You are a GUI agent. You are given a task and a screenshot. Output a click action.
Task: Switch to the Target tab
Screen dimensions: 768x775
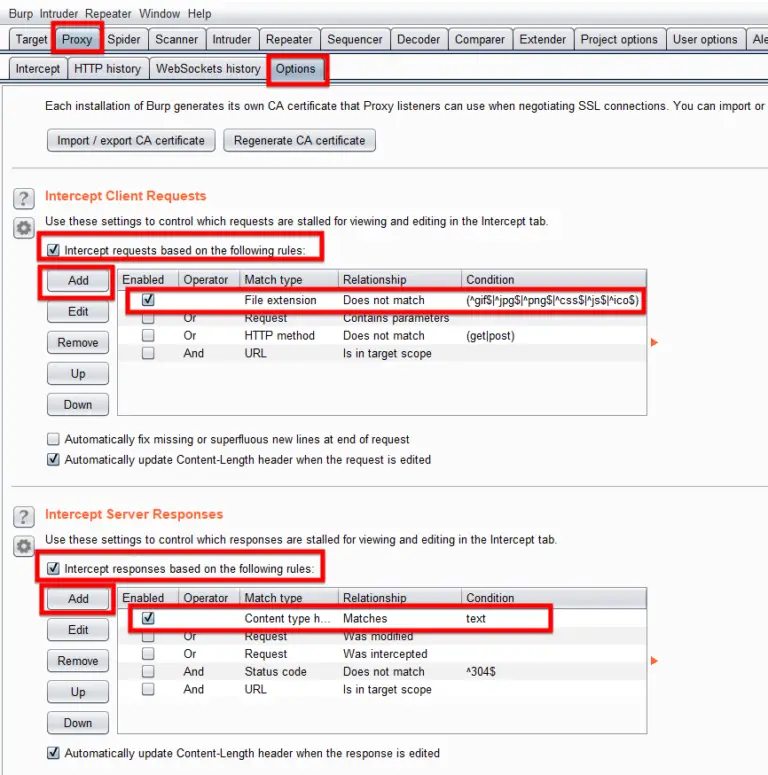point(31,39)
